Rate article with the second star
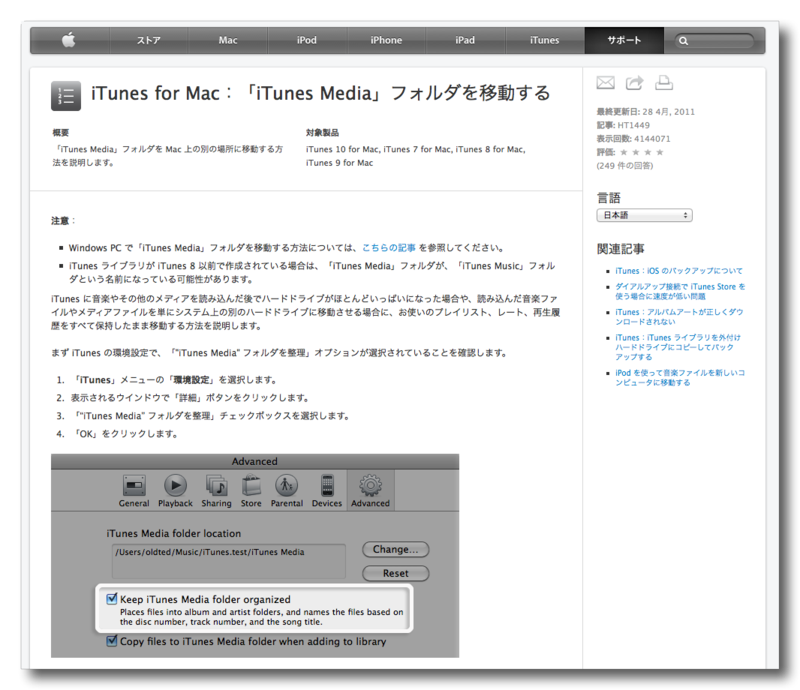The height and width of the screenshot is (690, 800). point(636,152)
